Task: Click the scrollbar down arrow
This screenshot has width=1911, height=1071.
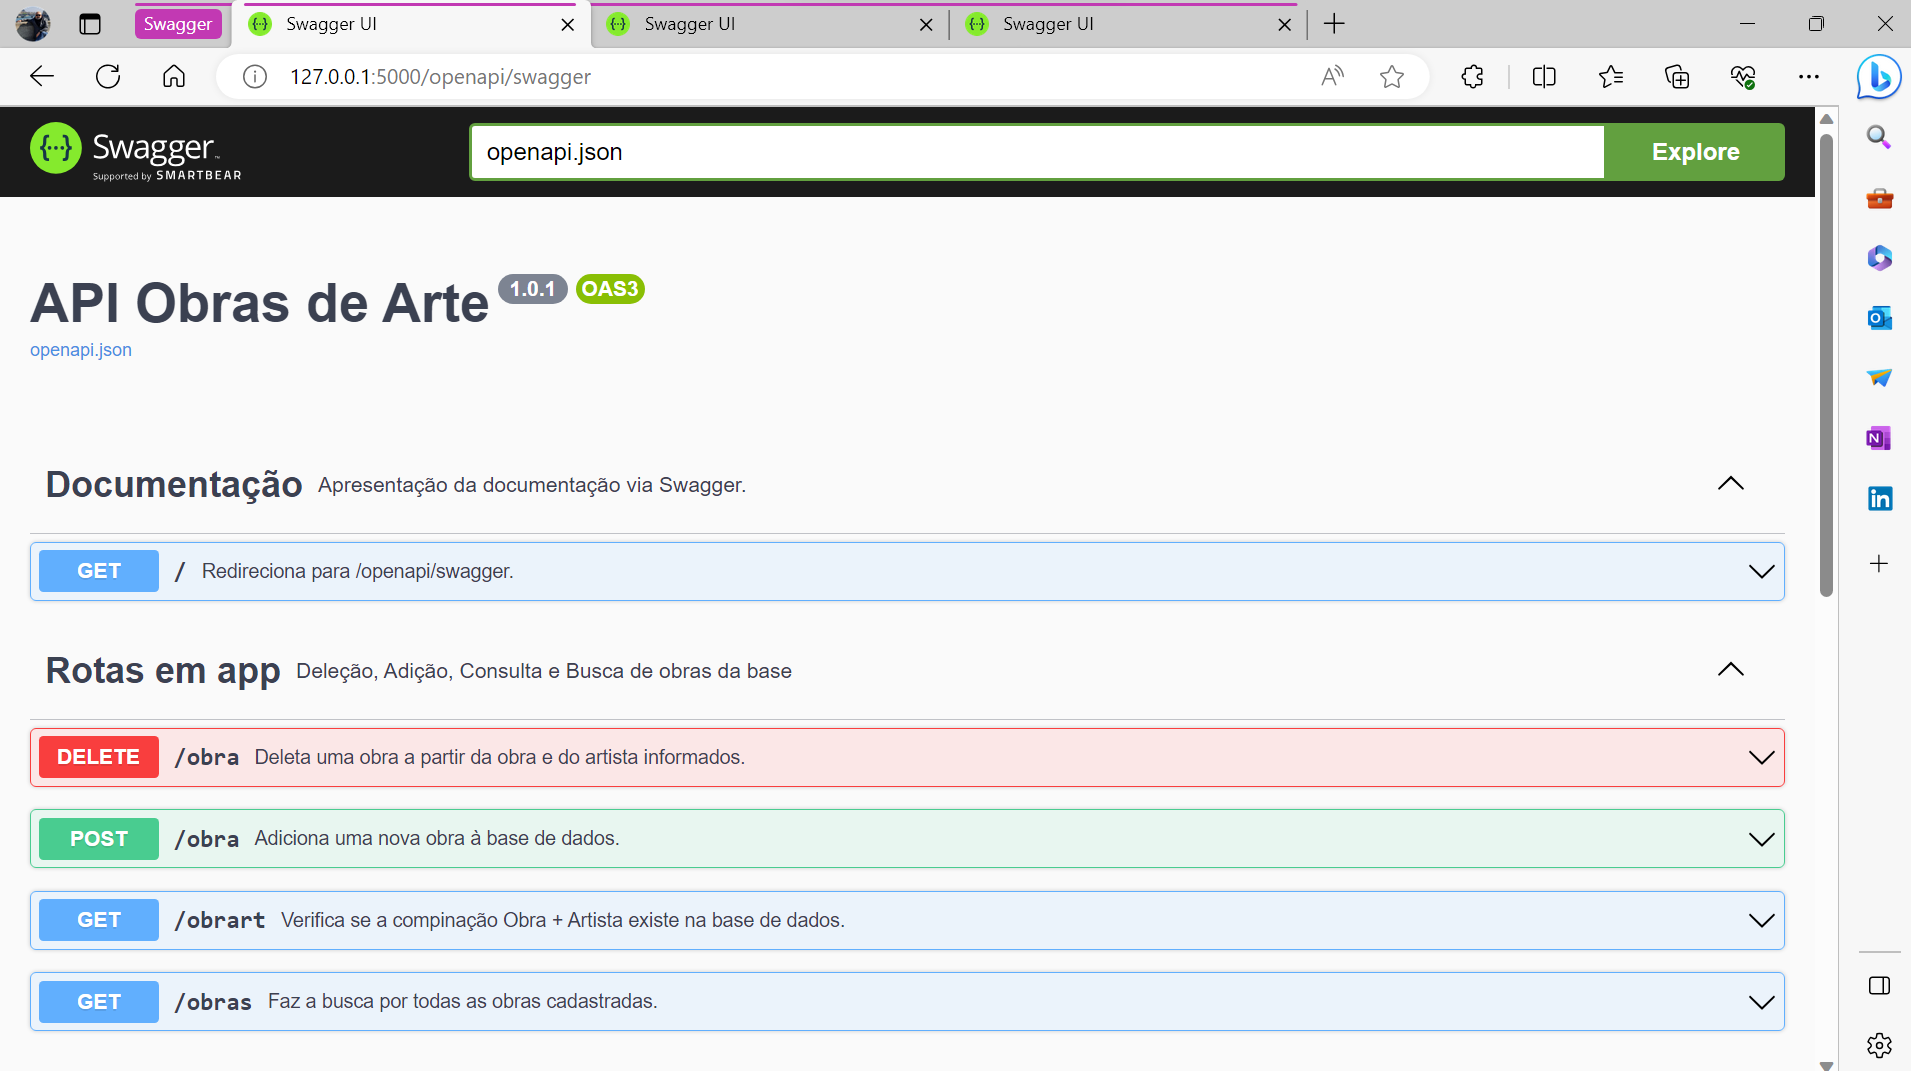Action: pyautogui.click(x=1826, y=1064)
